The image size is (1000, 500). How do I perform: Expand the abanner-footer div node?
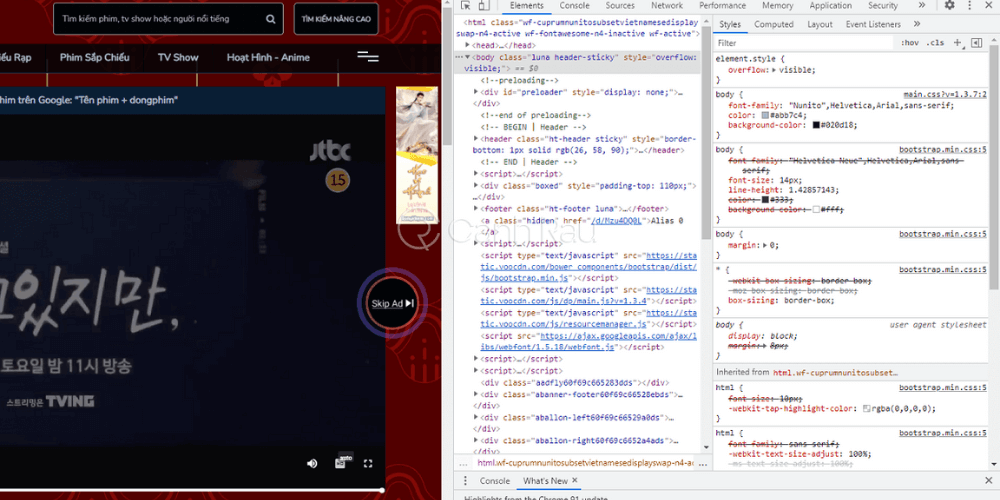[x=476, y=395]
